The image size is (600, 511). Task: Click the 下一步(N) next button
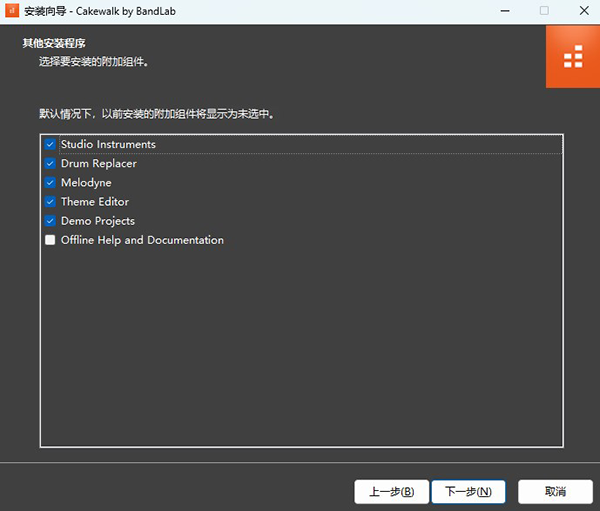point(468,491)
